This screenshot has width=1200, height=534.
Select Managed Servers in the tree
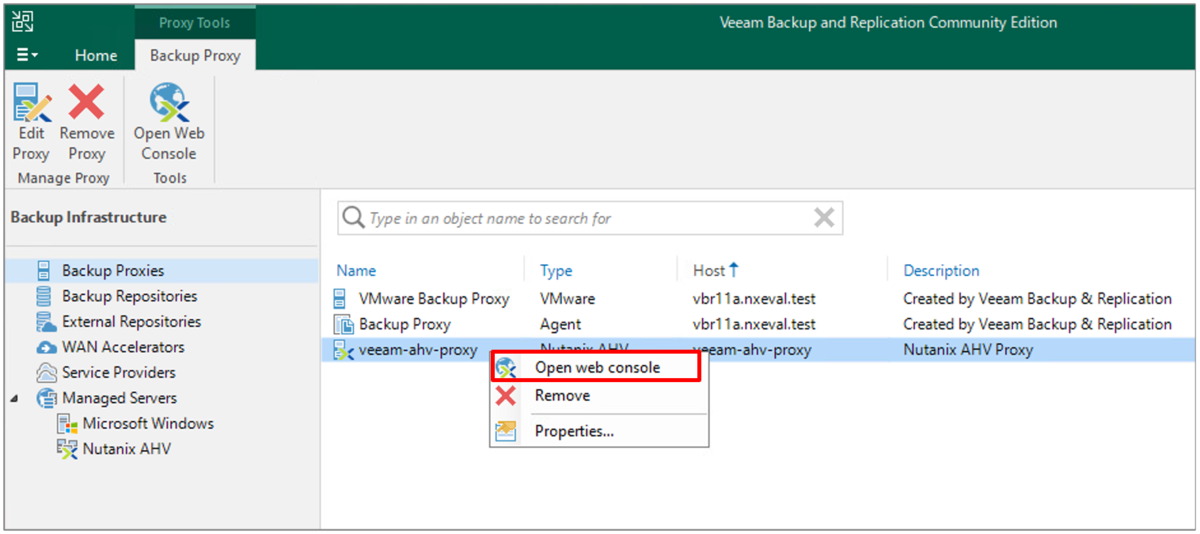[120, 398]
